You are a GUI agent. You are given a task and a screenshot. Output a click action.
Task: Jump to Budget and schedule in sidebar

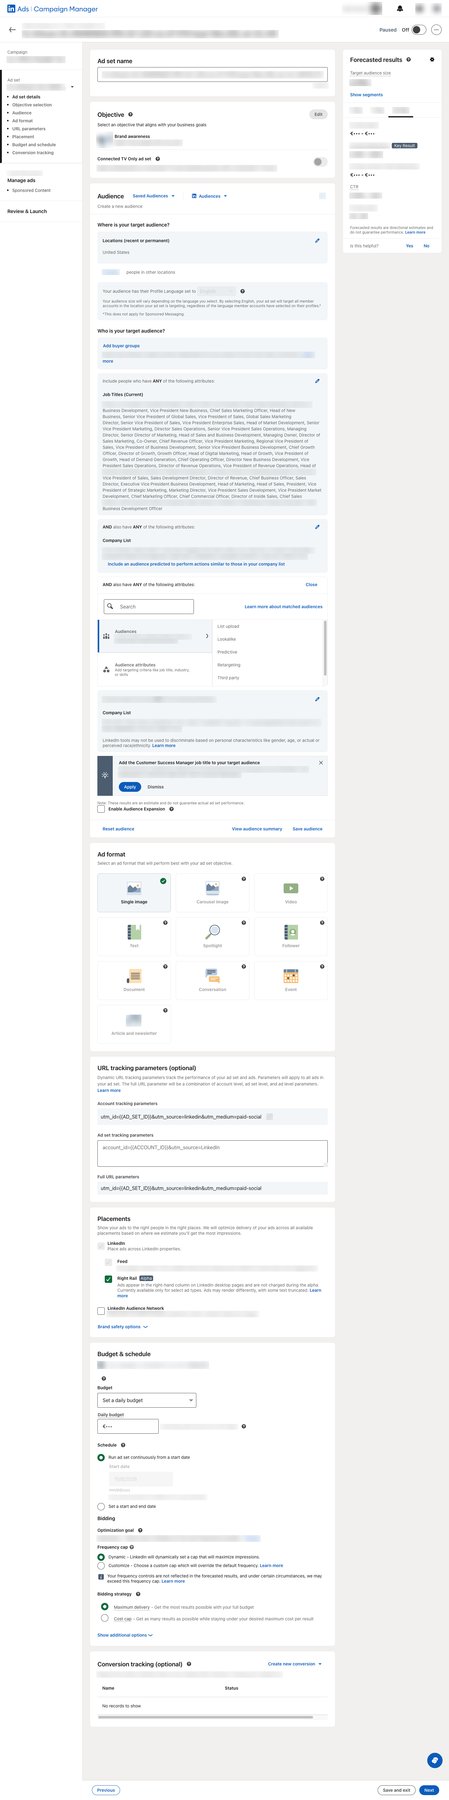[34, 145]
